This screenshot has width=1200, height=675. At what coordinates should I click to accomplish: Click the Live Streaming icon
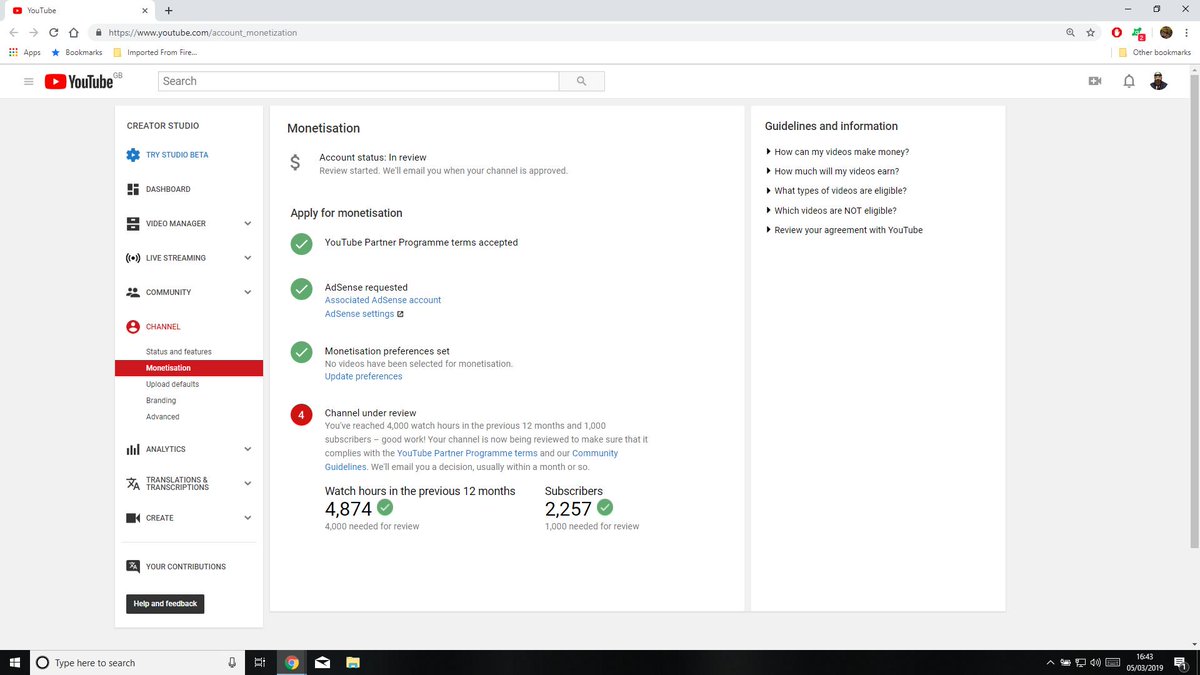pyautogui.click(x=133, y=258)
